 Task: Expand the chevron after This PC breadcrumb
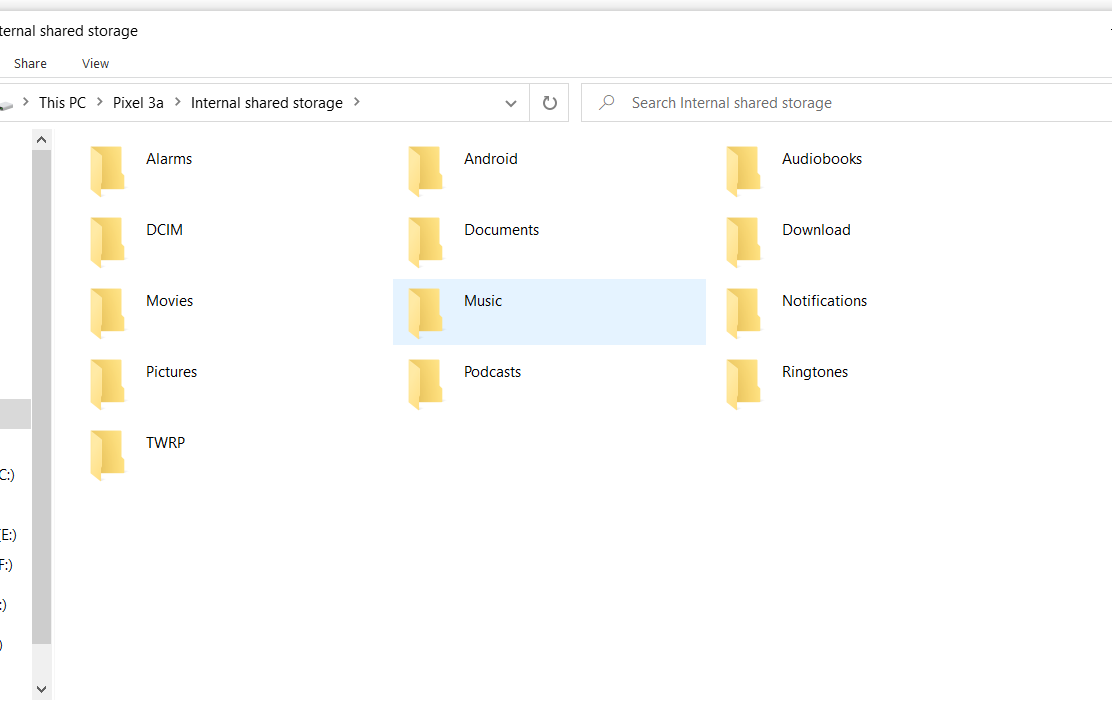[x=100, y=102]
